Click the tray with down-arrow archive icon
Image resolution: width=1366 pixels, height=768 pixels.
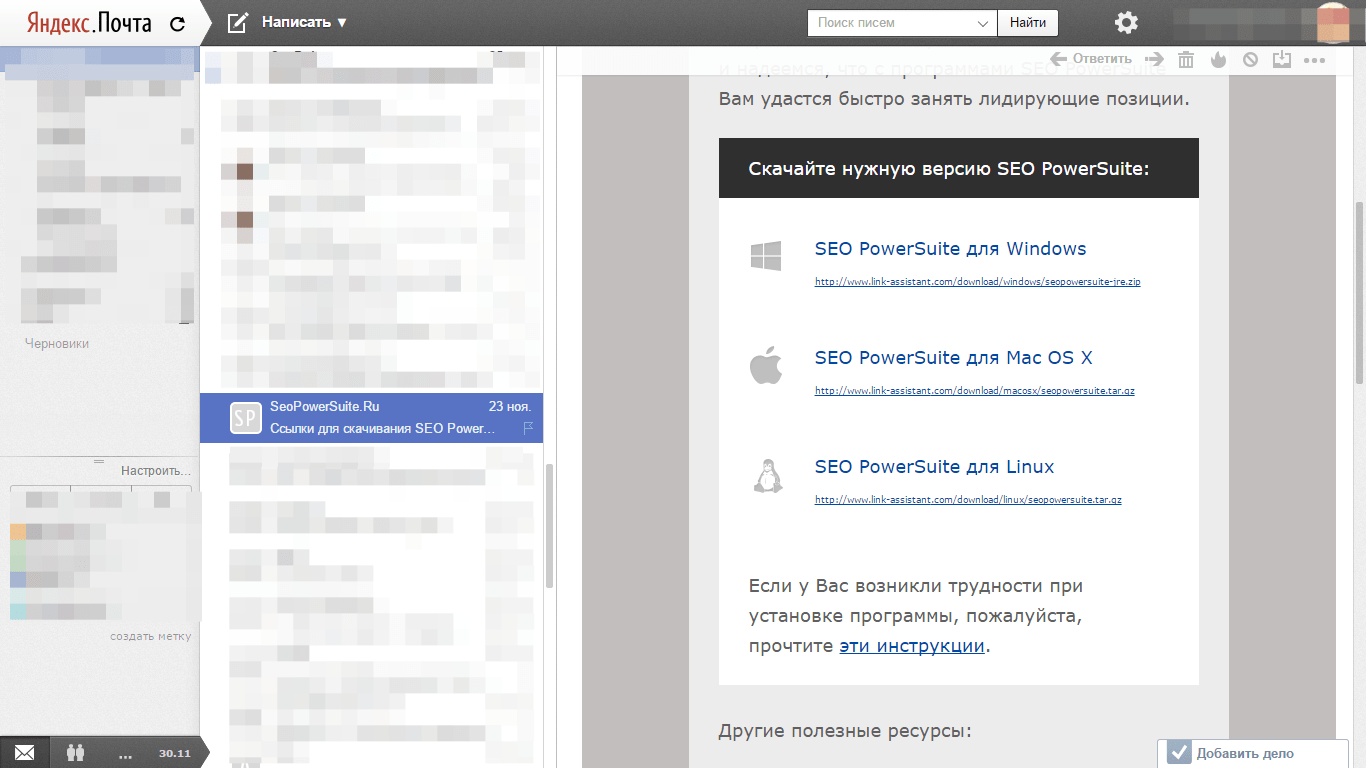[x=1283, y=59]
